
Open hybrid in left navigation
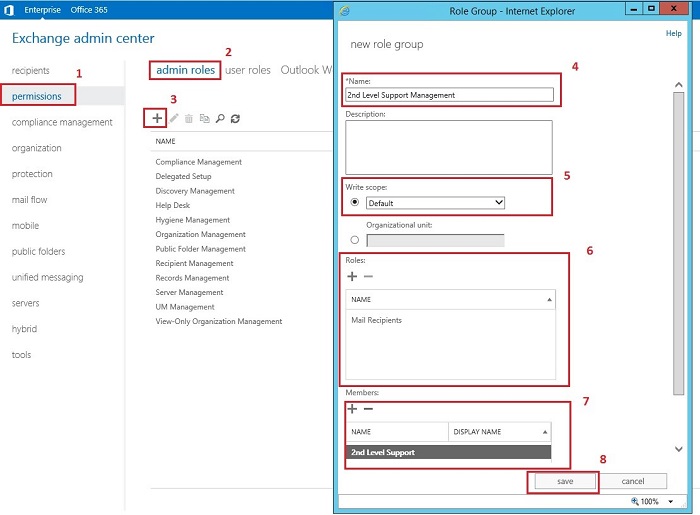[25, 329]
